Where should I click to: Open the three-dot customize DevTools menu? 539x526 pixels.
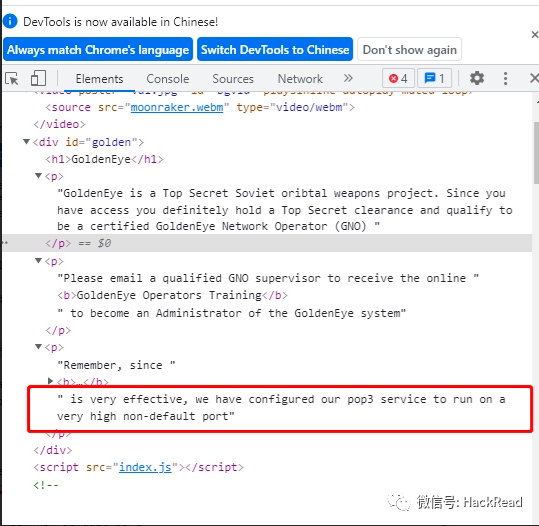pyautogui.click(x=505, y=78)
